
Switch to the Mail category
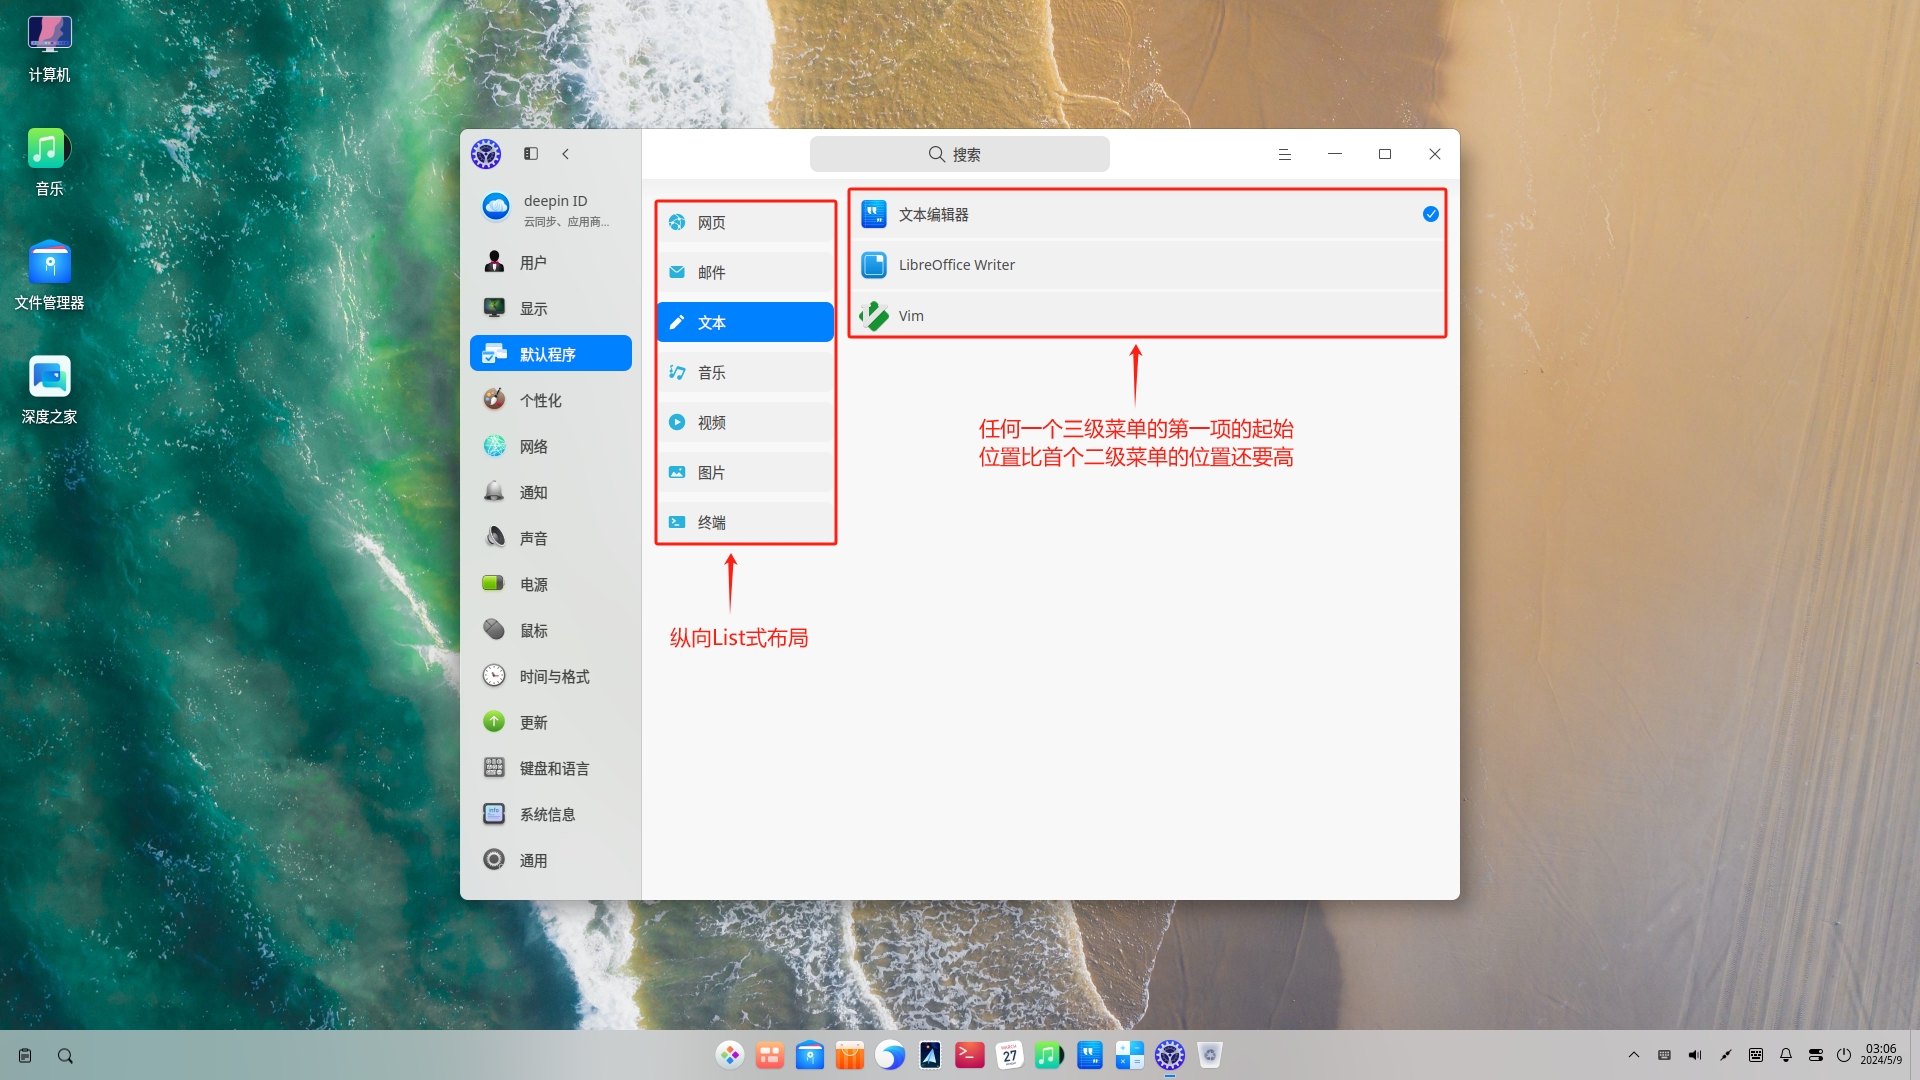tap(745, 272)
